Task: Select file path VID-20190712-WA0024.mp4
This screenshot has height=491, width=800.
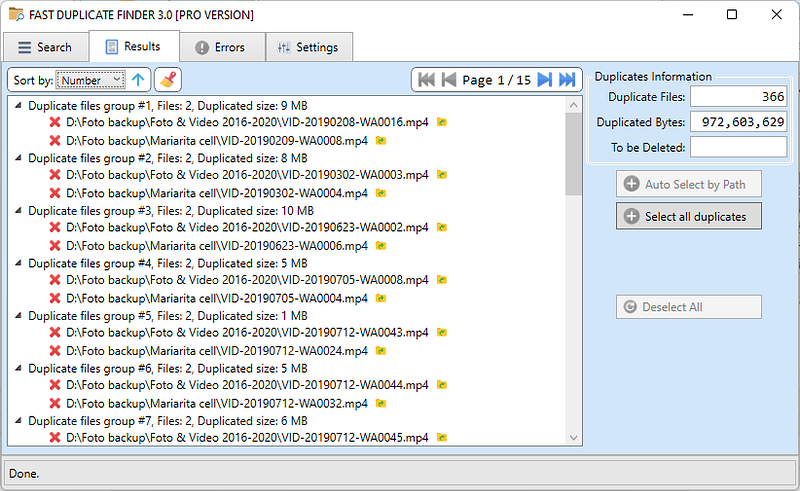Action: pyautogui.click(x=217, y=351)
